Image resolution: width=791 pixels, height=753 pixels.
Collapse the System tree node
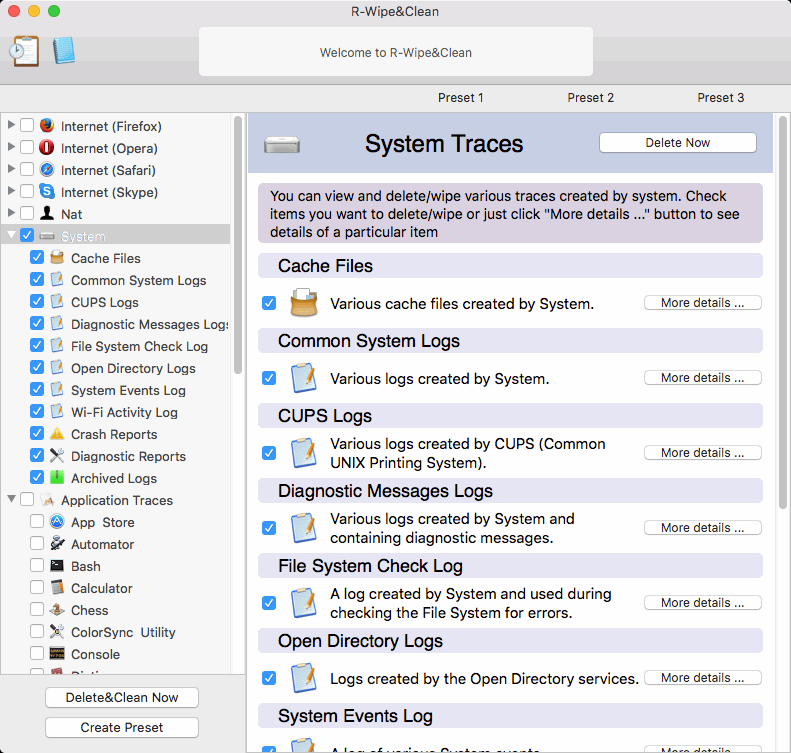[x=11, y=235]
